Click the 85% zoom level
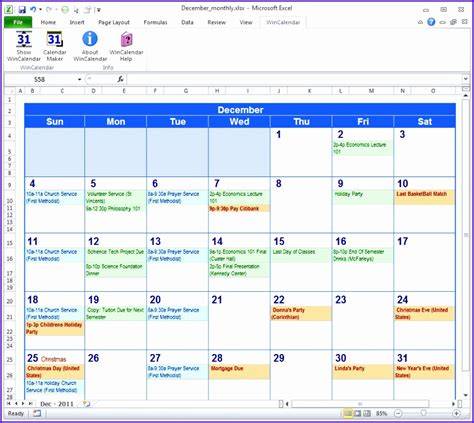 (x=381, y=414)
